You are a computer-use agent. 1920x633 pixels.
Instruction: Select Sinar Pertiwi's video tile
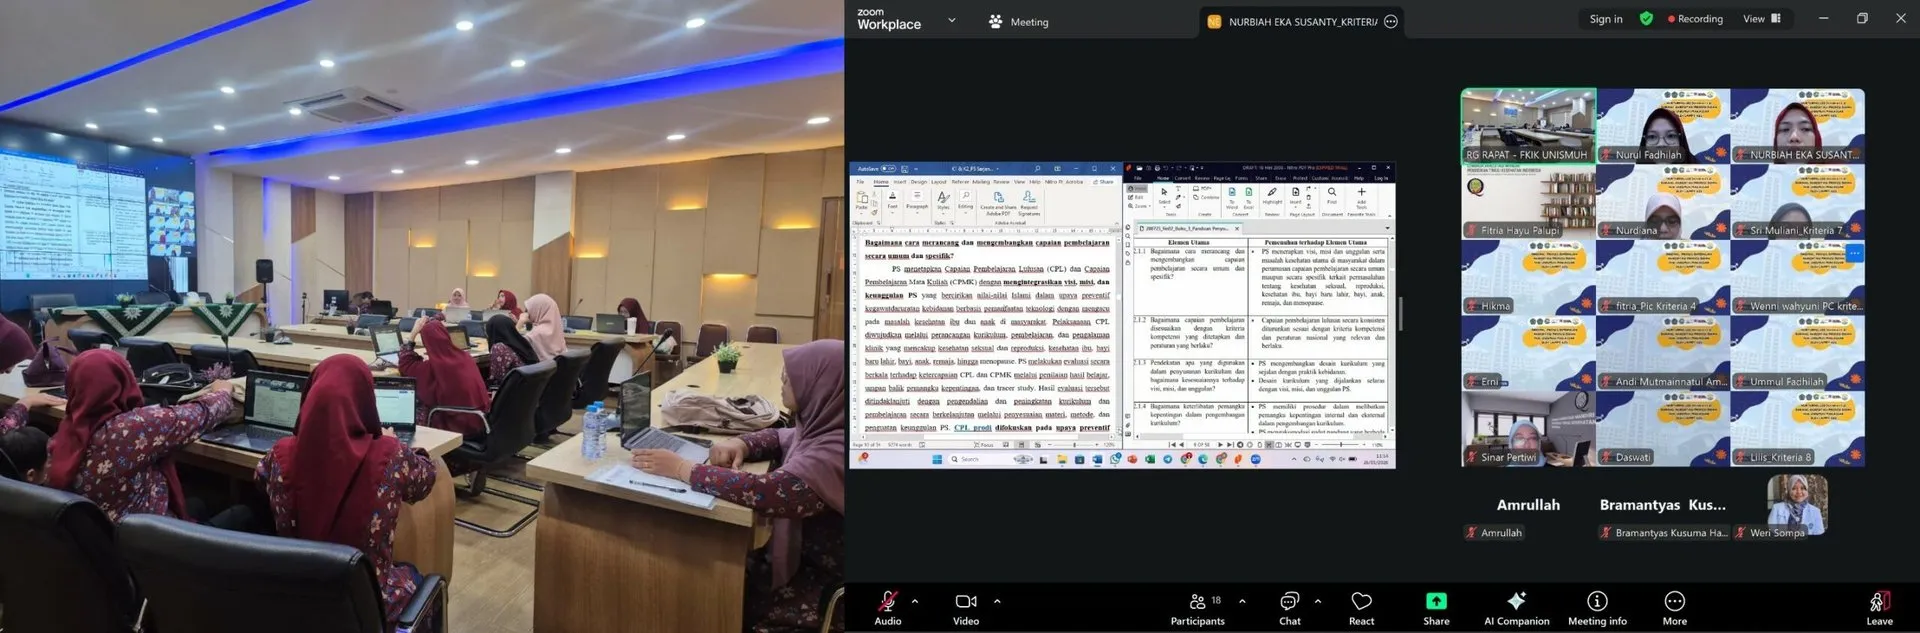[1528, 429]
